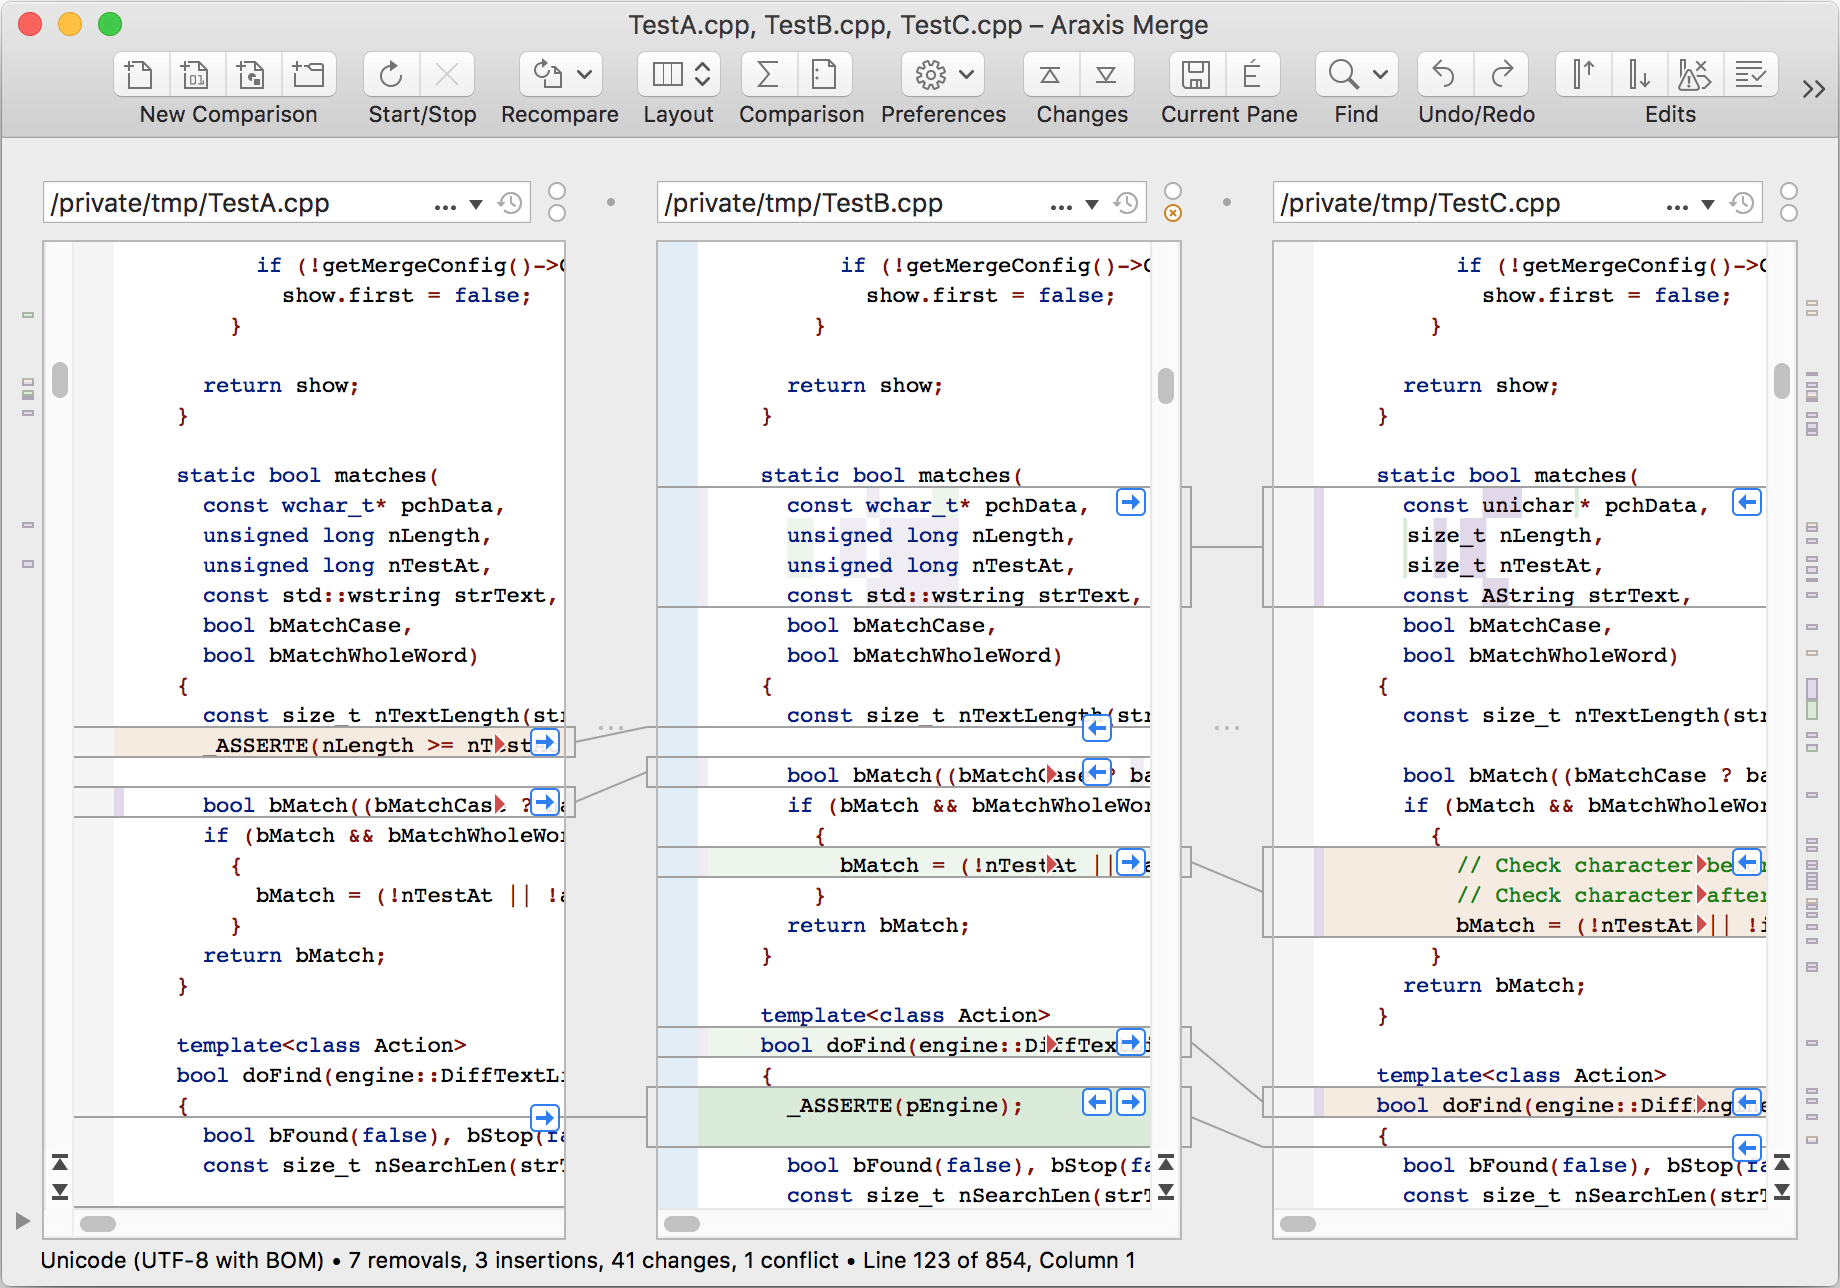Jump to the next change
Screen dimensions: 1840x1288
1106,74
